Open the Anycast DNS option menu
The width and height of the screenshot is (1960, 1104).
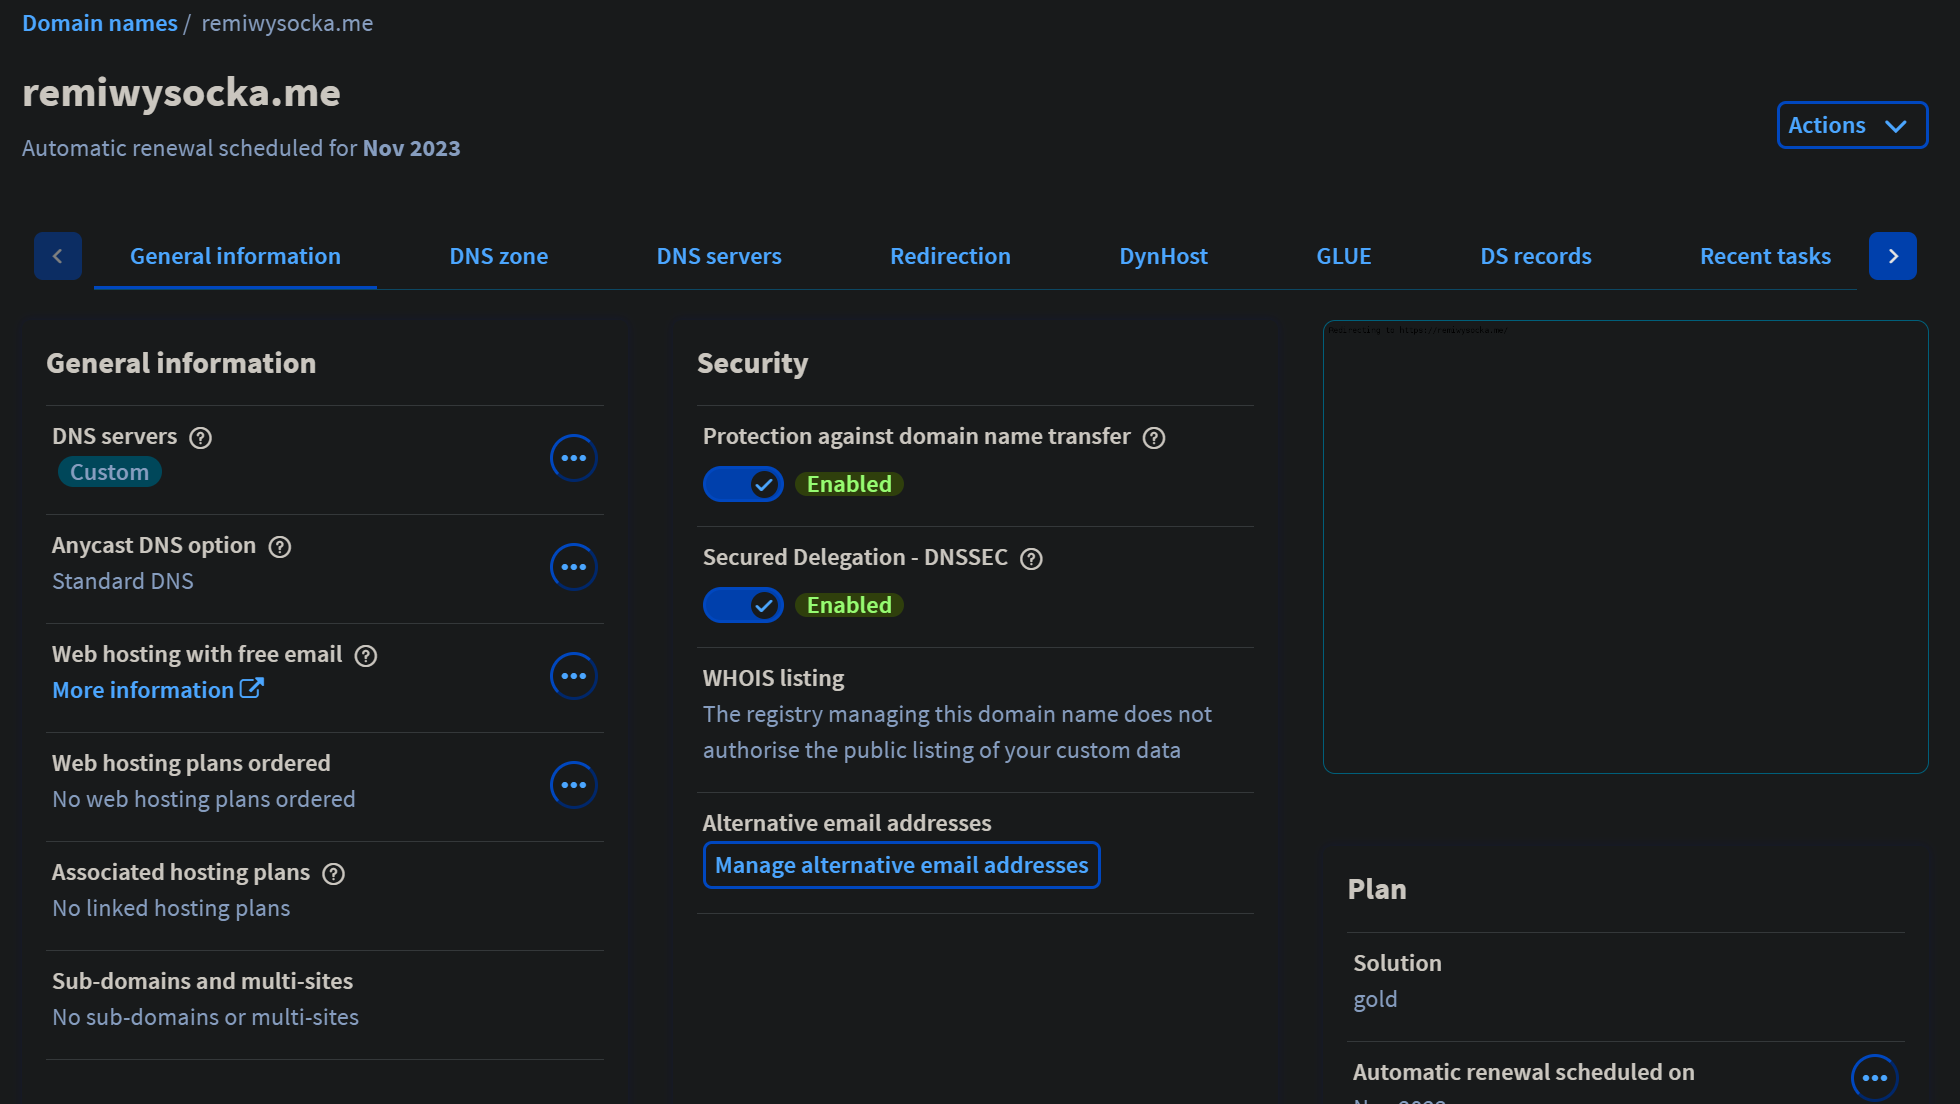(x=573, y=567)
